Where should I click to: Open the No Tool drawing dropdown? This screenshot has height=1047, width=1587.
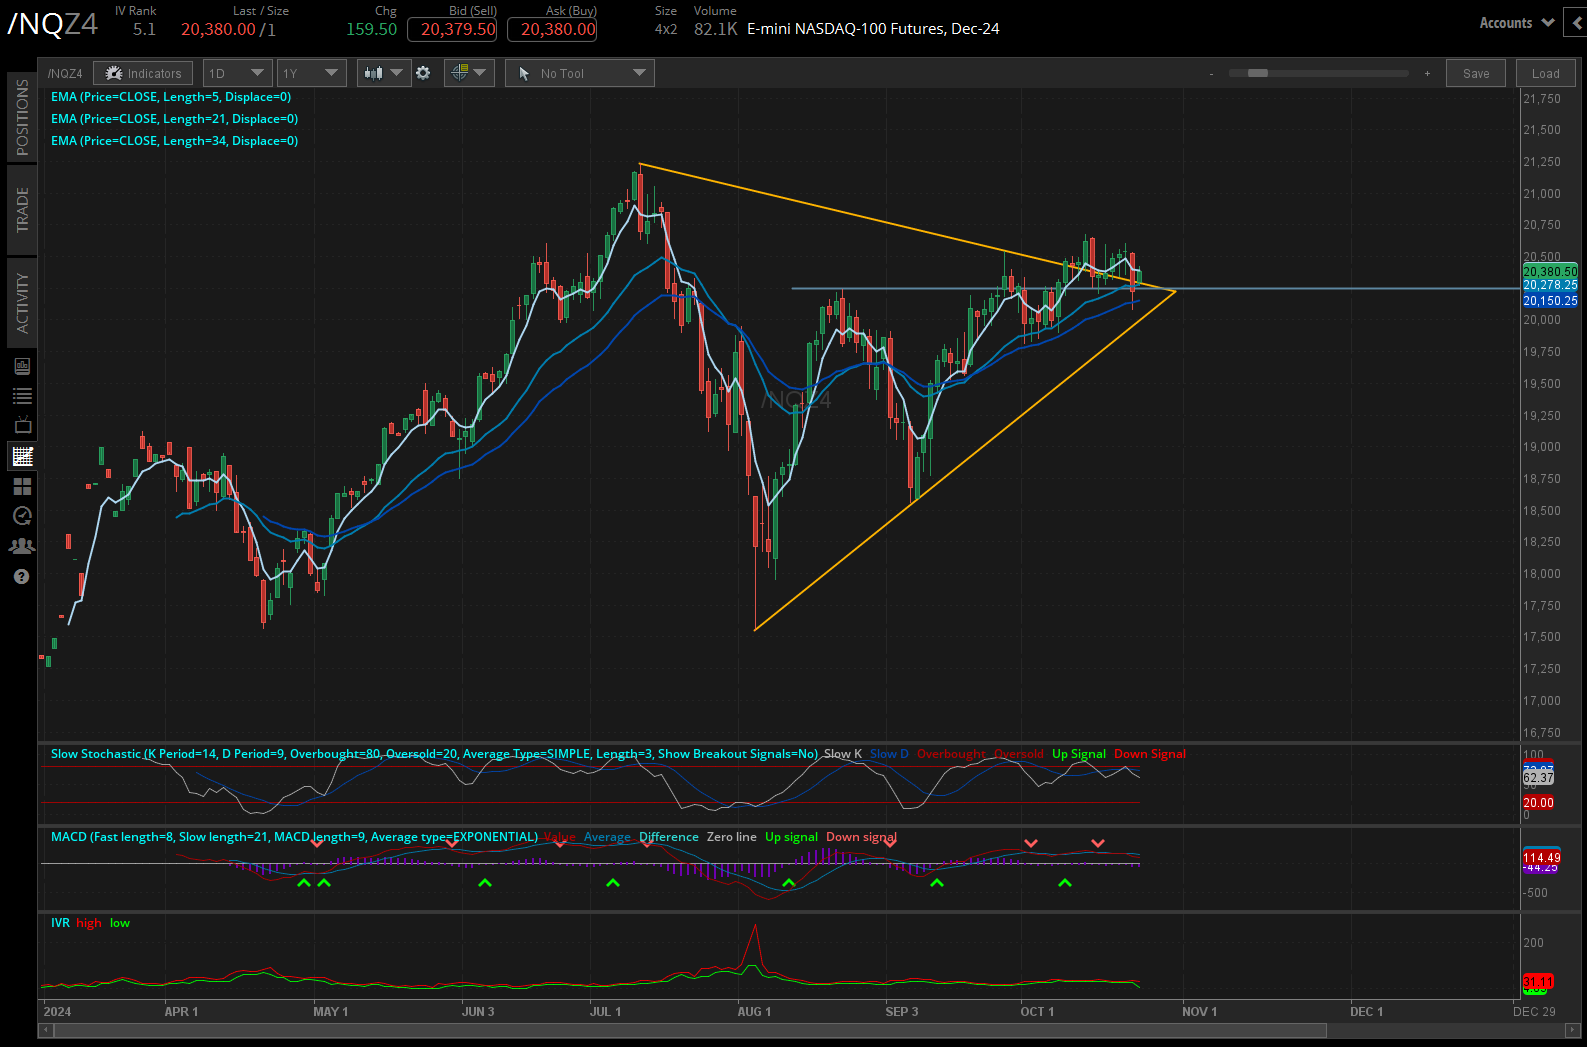(580, 73)
